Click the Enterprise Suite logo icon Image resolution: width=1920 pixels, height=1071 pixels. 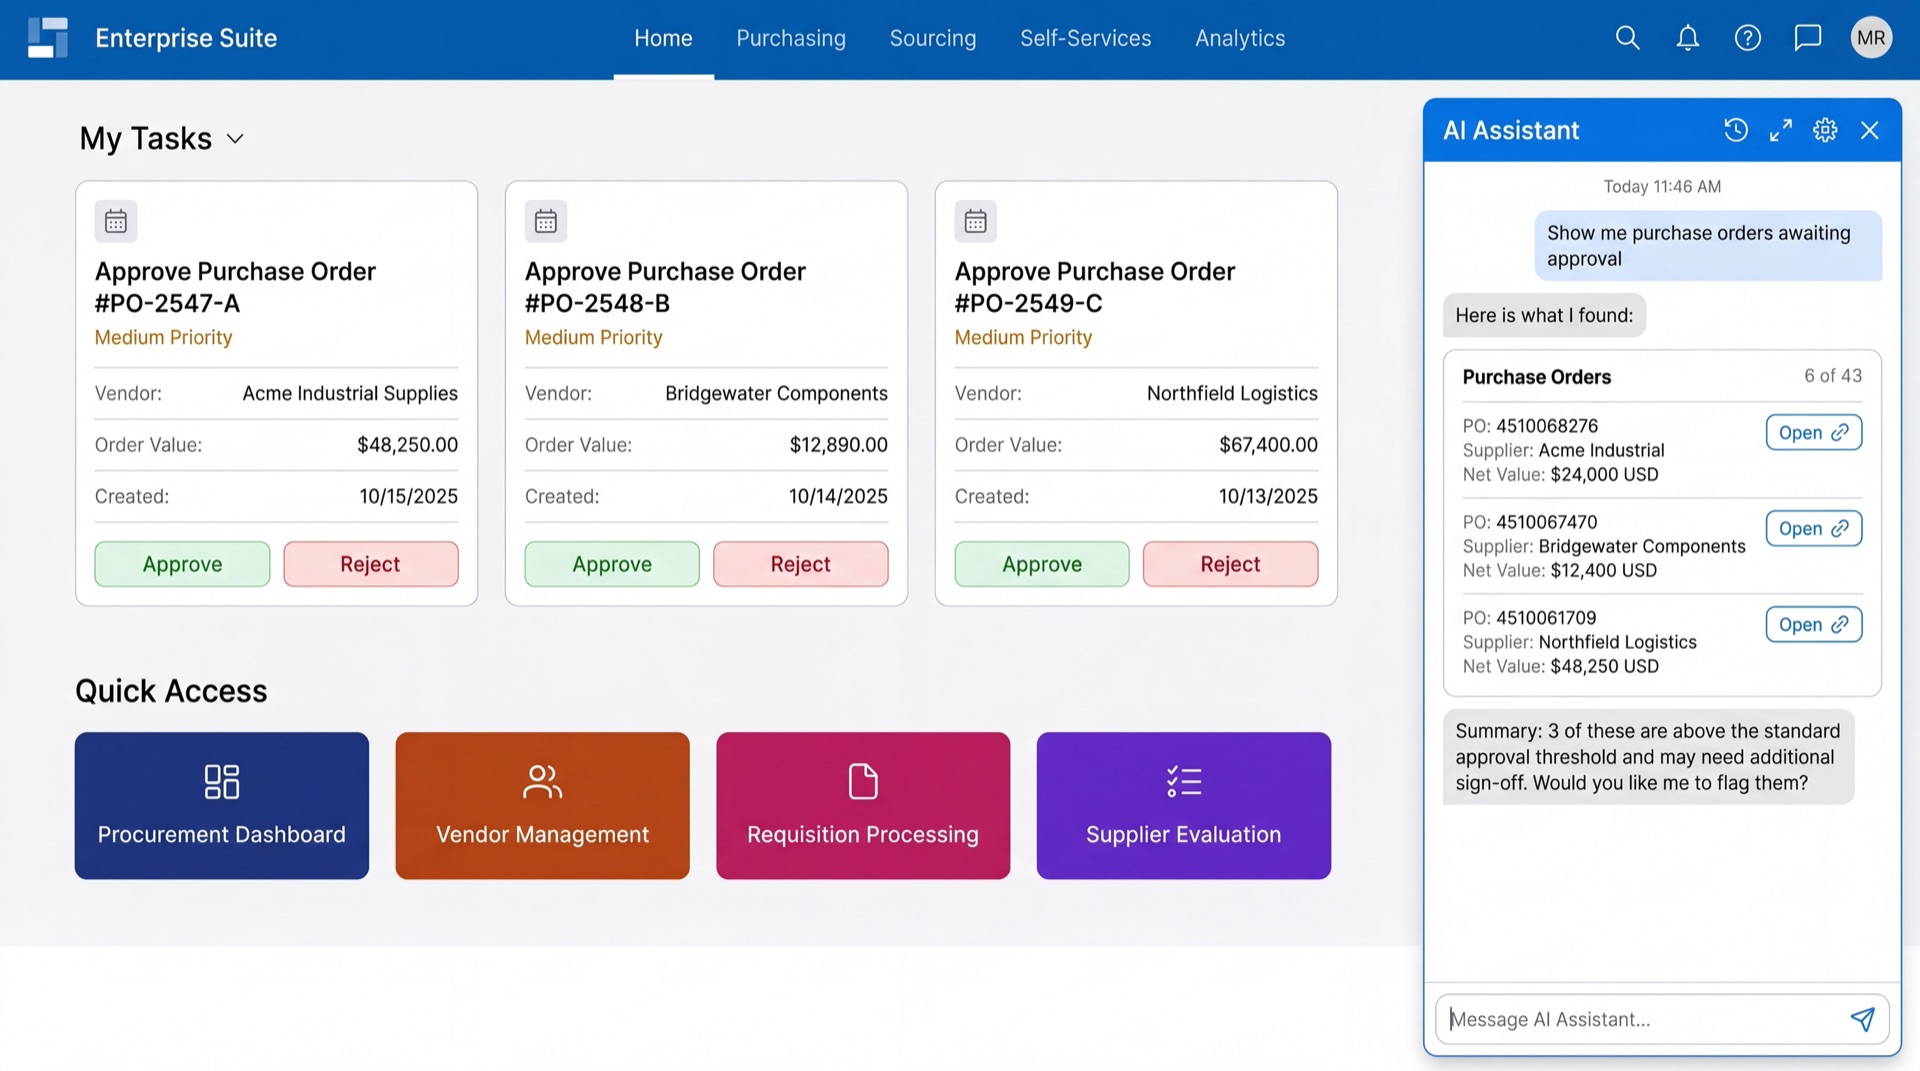click(x=48, y=38)
